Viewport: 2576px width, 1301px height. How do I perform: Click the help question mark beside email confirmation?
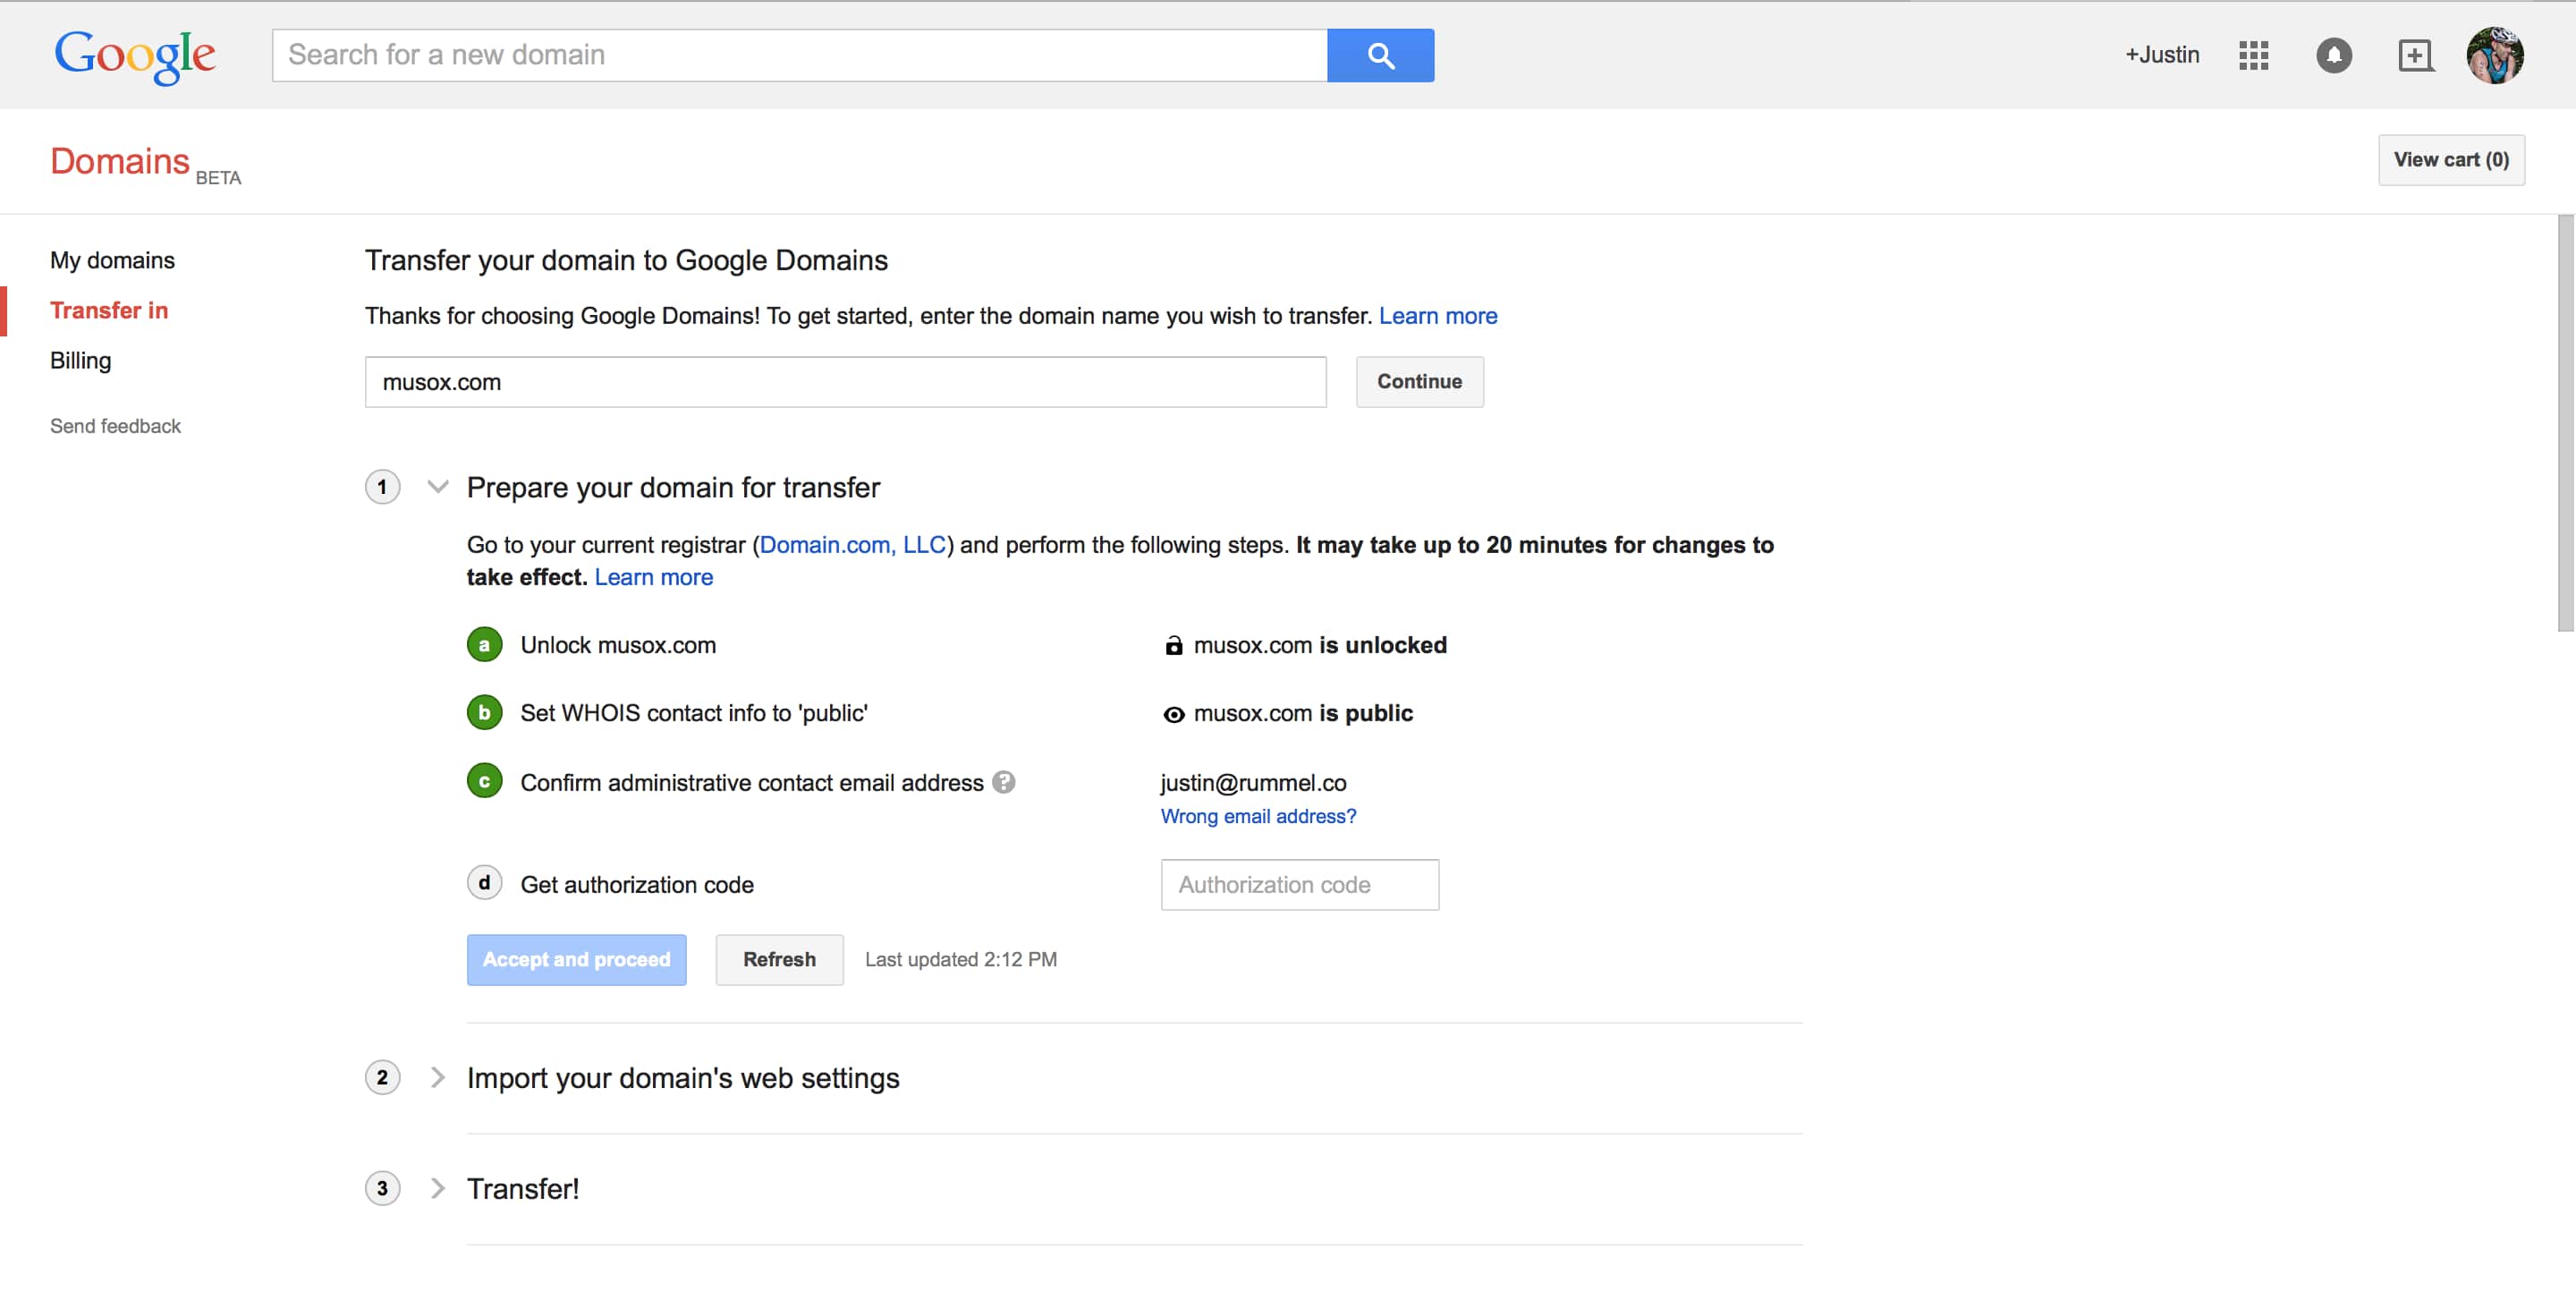click(x=1003, y=782)
